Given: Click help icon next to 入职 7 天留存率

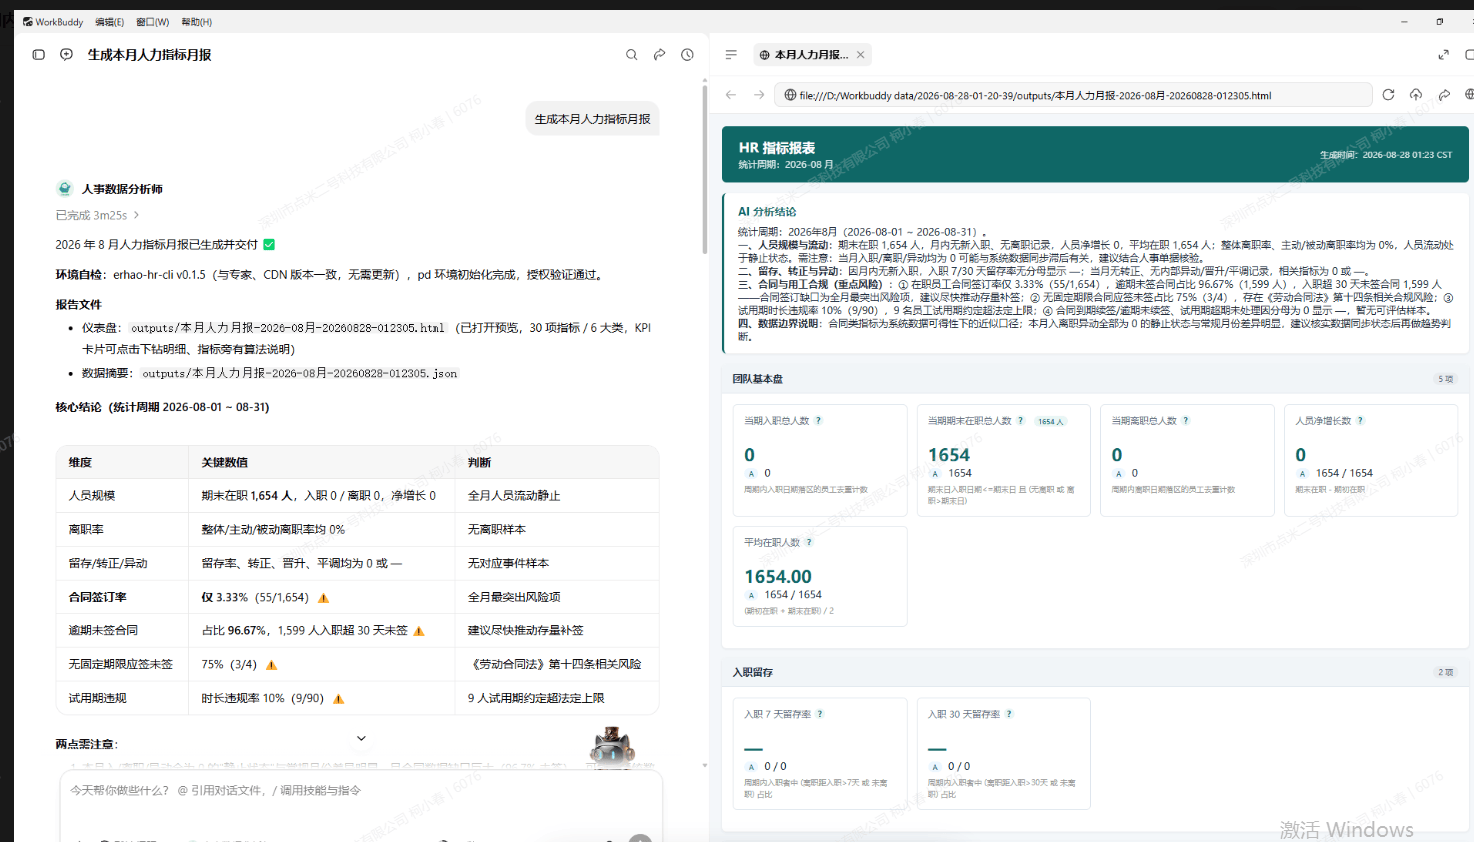Looking at the screenshot, I should [820, 714].
